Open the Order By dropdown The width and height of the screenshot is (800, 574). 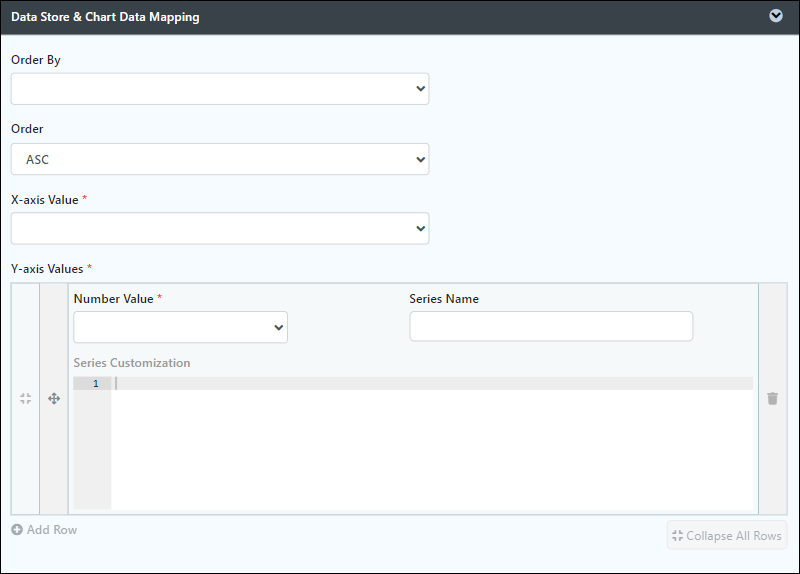point(220,89)
